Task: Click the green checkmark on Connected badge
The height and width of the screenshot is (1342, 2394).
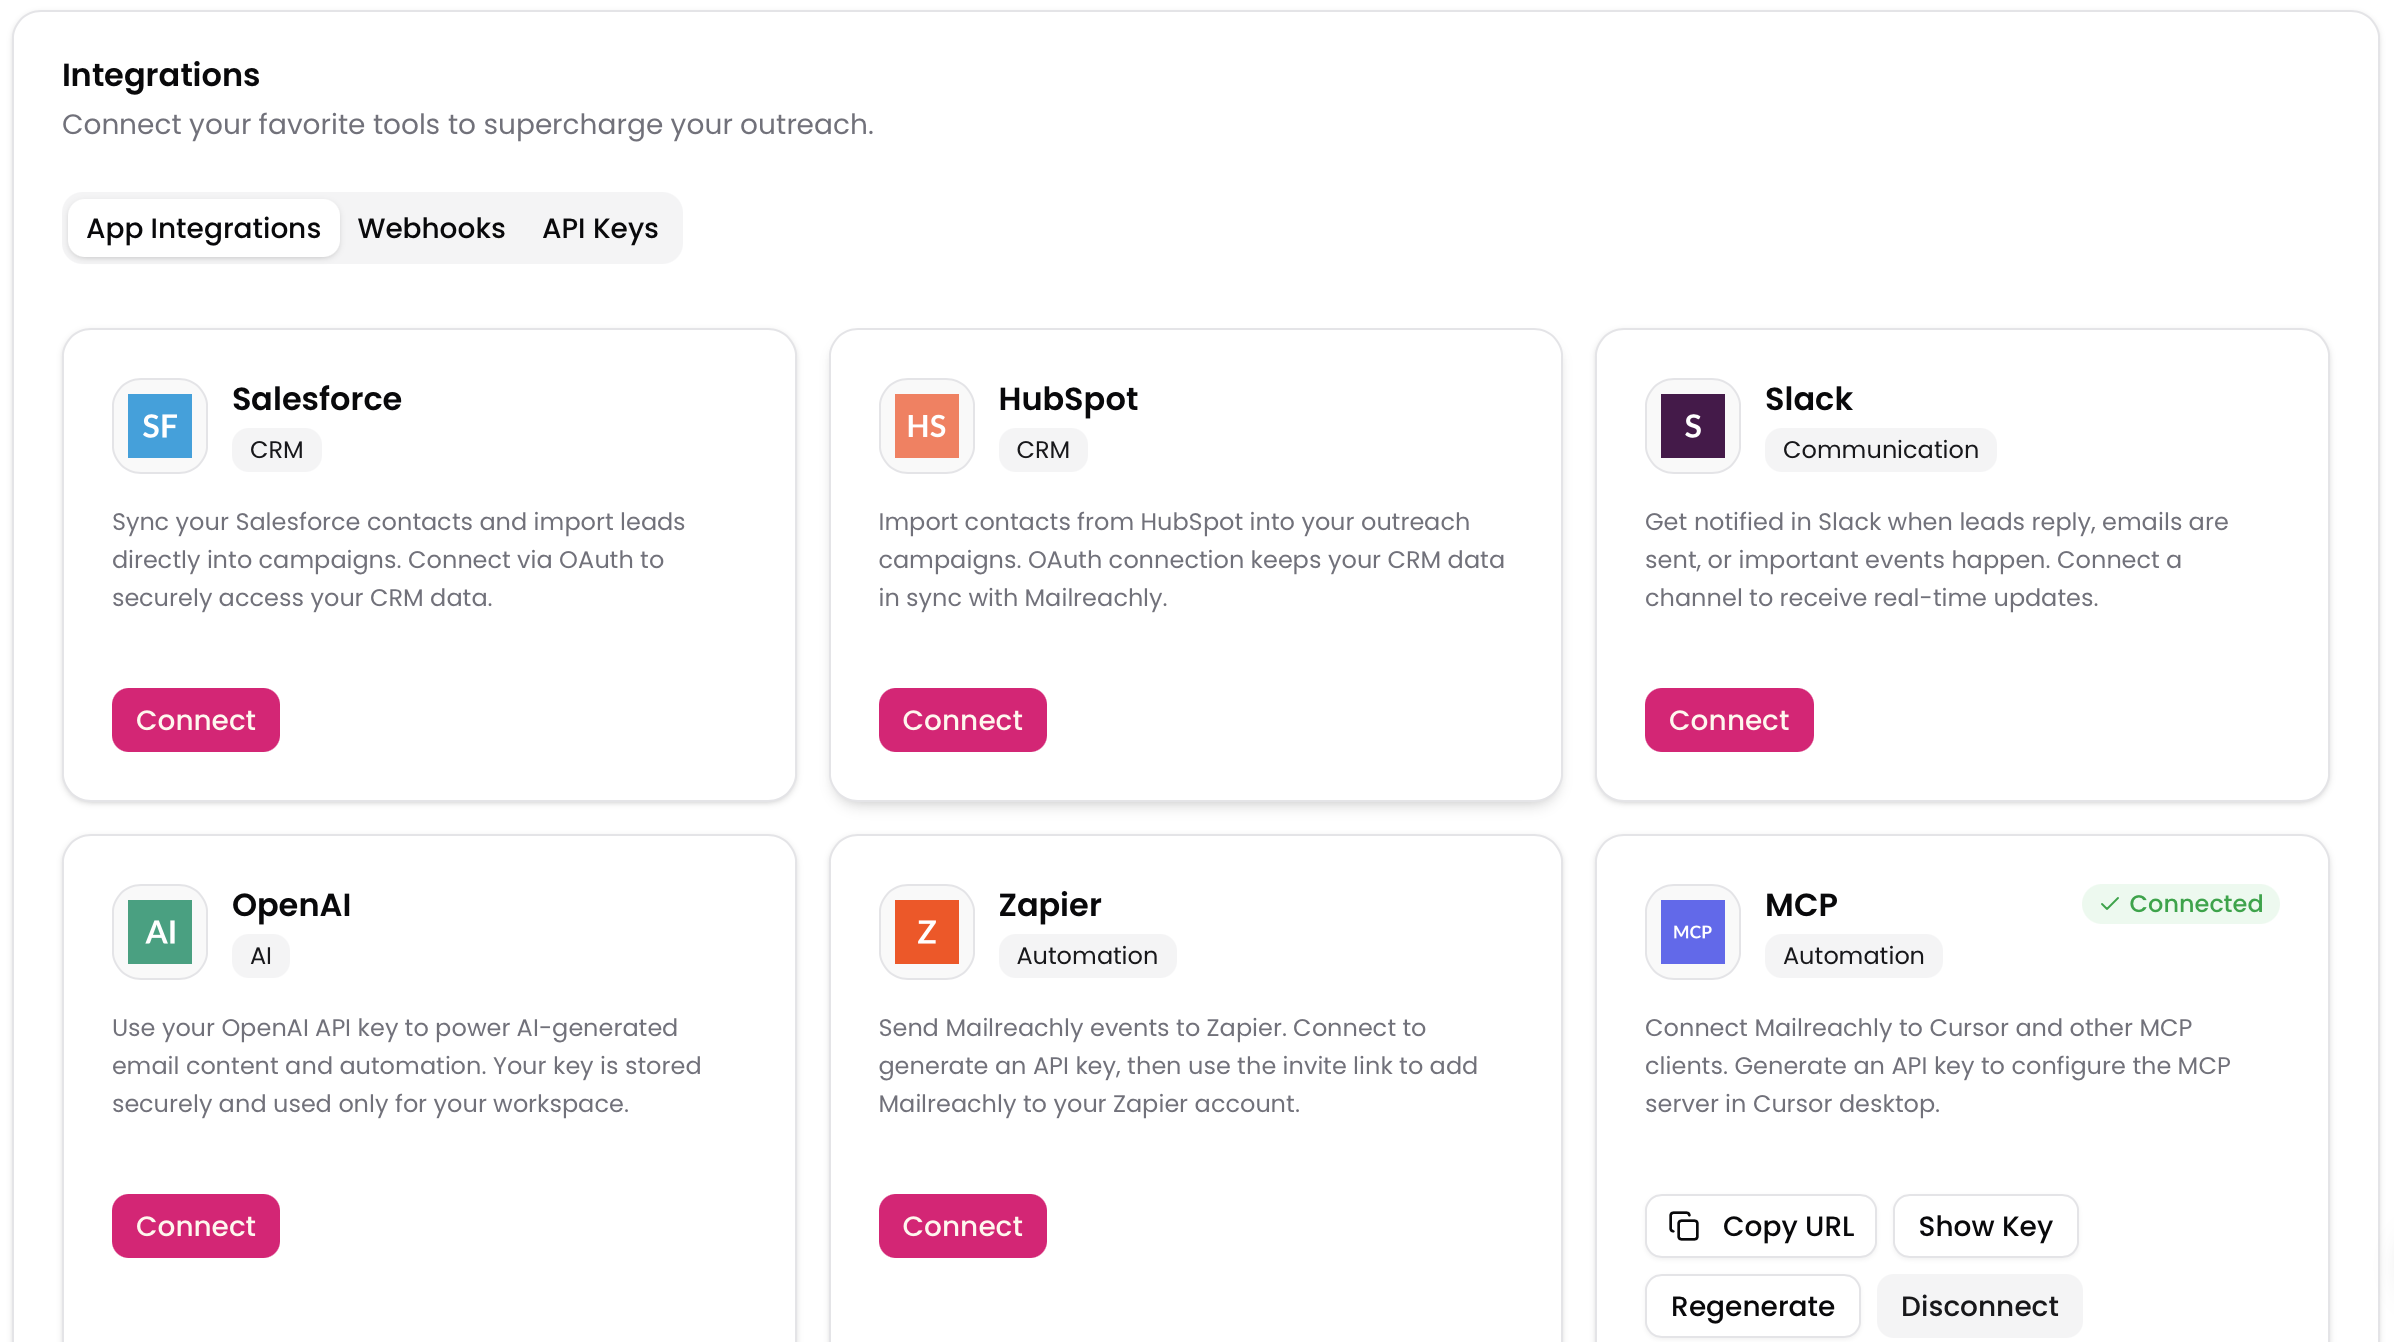Action: pos(2110,903)
